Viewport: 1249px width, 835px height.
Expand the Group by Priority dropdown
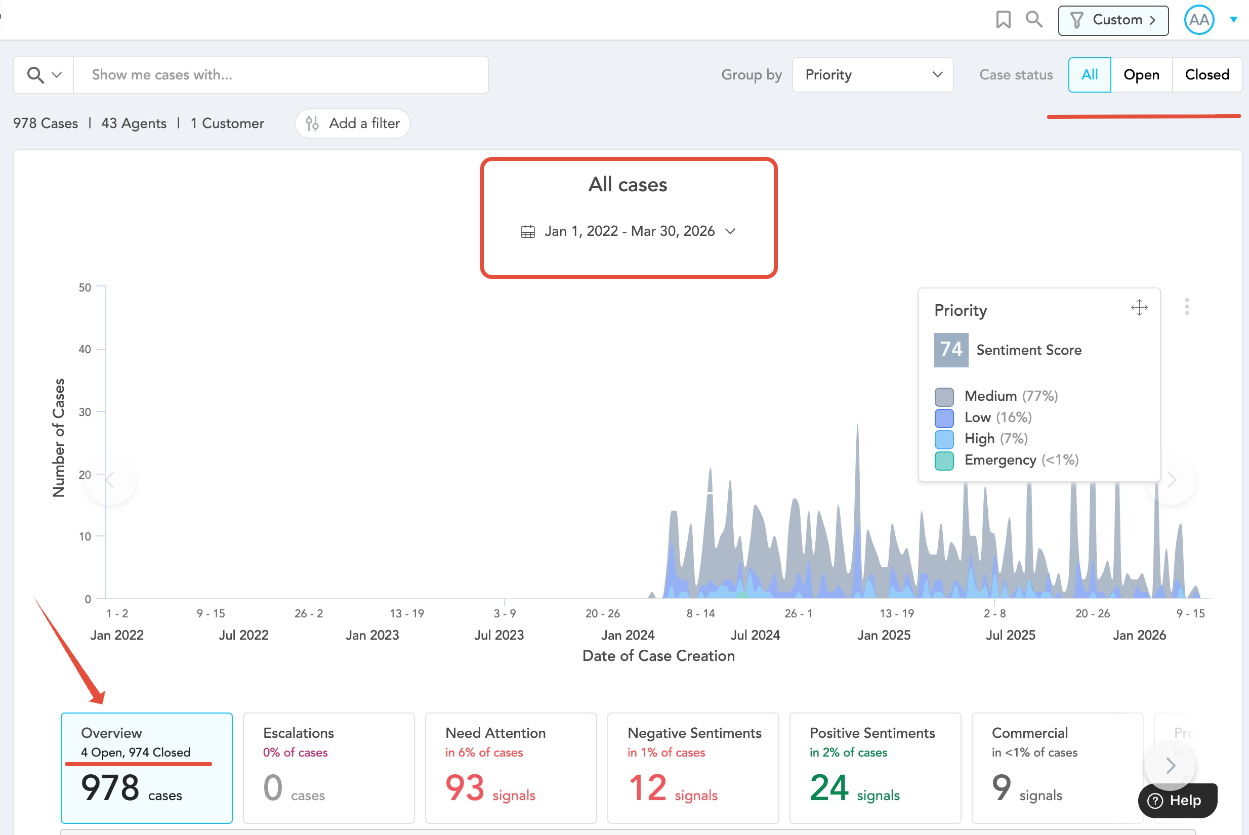(x=873, y=75)
